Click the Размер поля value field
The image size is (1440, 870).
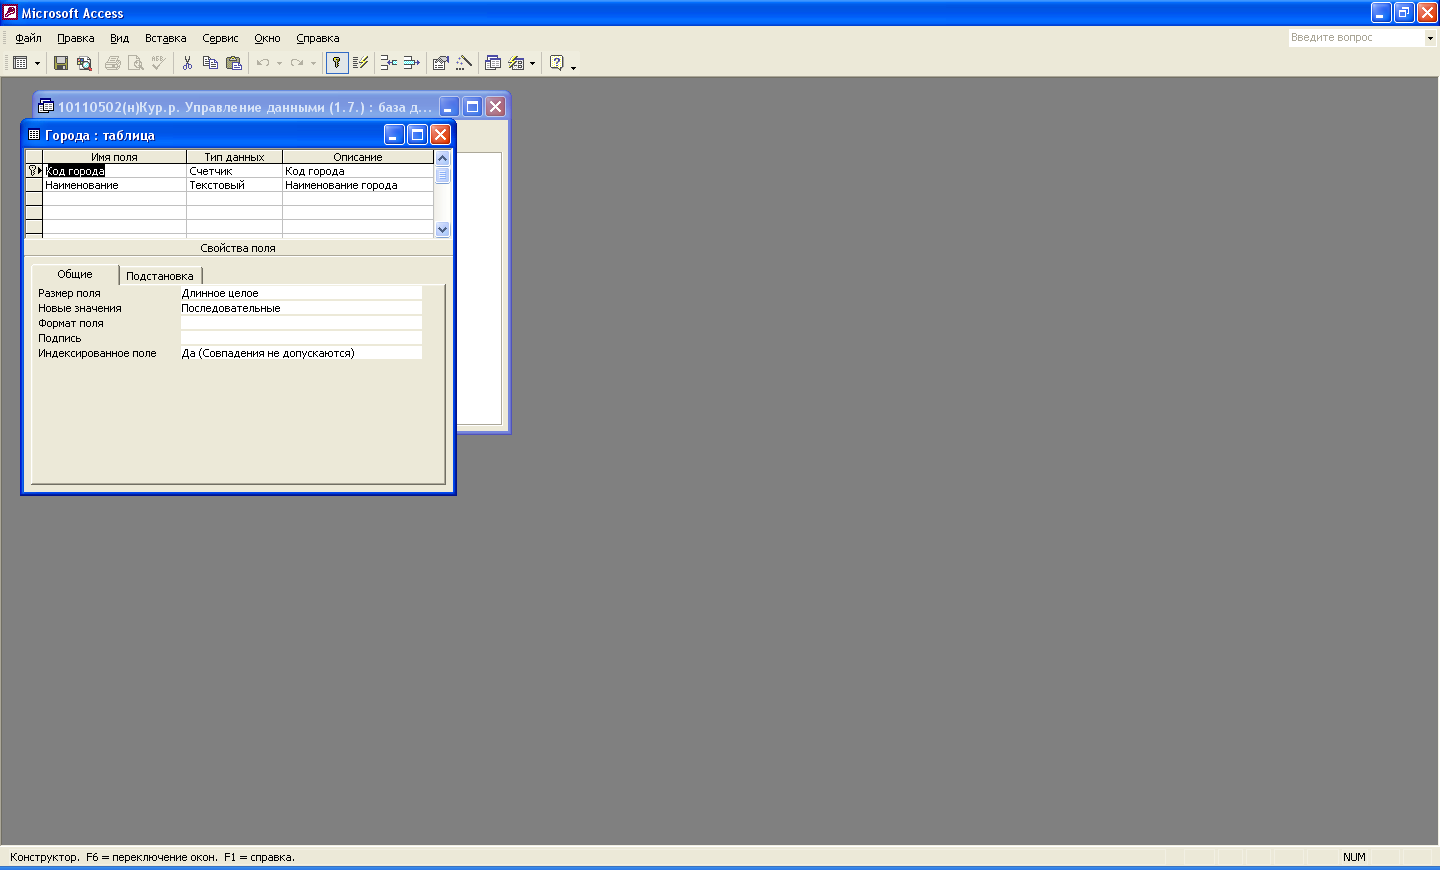(x=300, y=293)
